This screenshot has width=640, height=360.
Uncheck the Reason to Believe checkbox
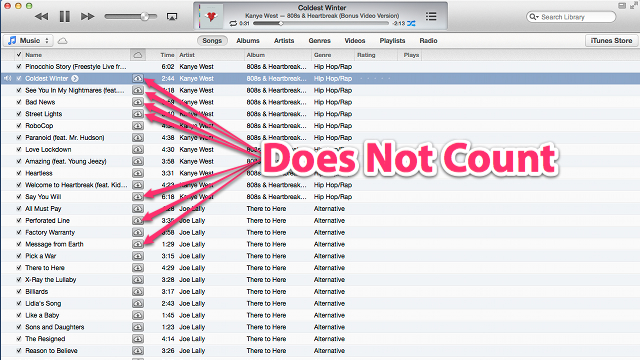pyautogui.click(x=18, y=351)
